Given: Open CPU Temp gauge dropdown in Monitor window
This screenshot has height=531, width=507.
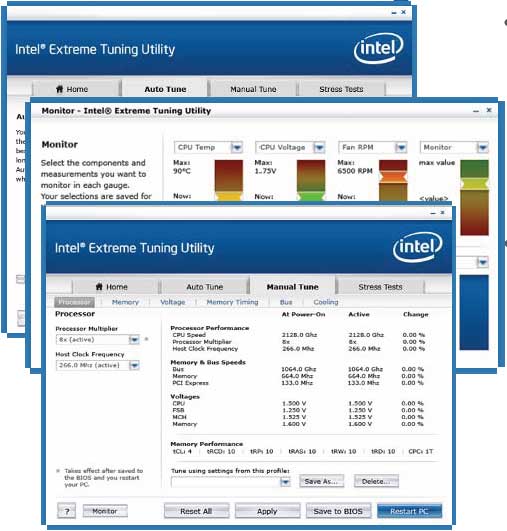Looking at the screenshot, I should (237, 147).
